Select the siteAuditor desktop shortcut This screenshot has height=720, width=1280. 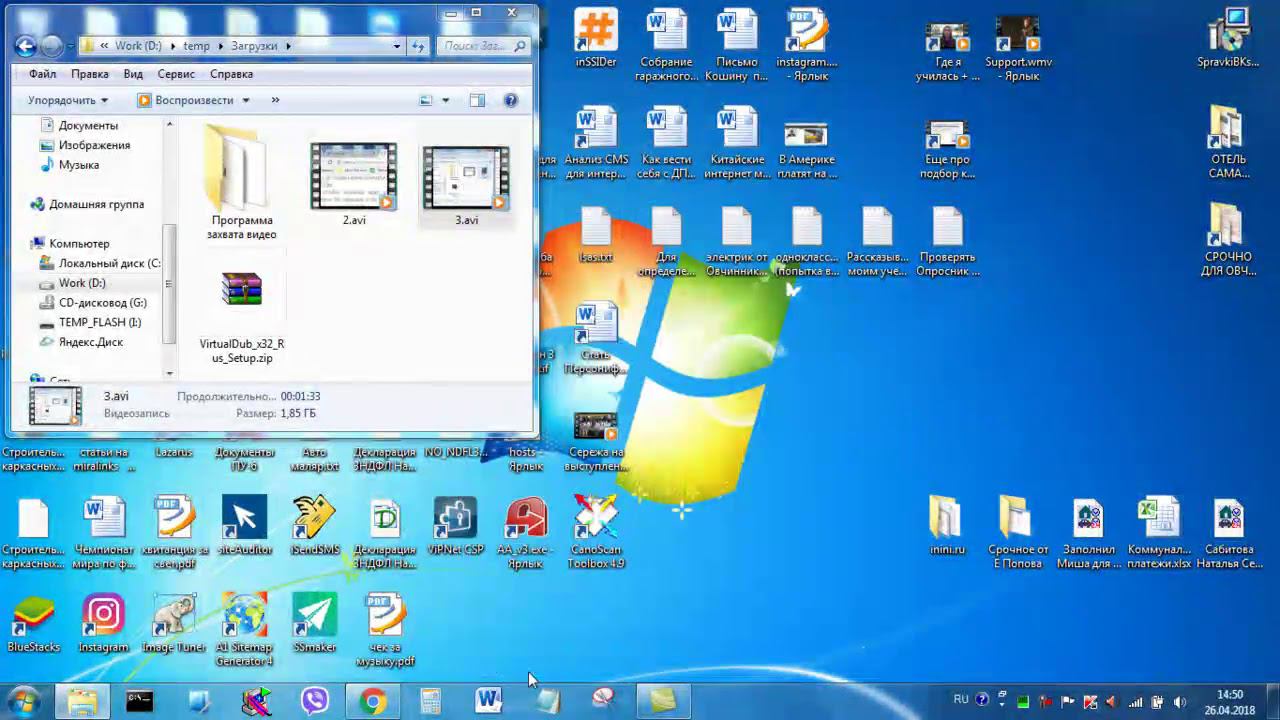point(244,527)
